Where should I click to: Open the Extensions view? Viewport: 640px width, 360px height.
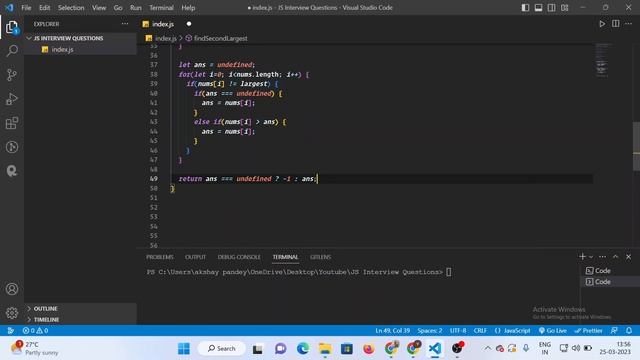[12, 123]
